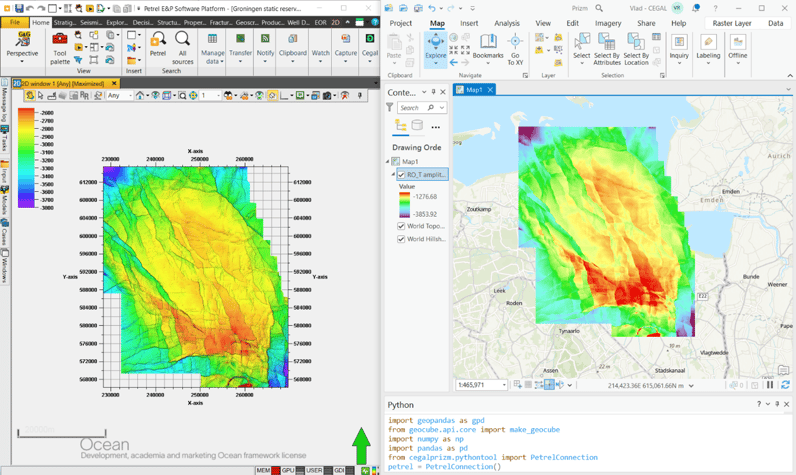Open the Raster Layer contextual tab

[x=732, y=23]
